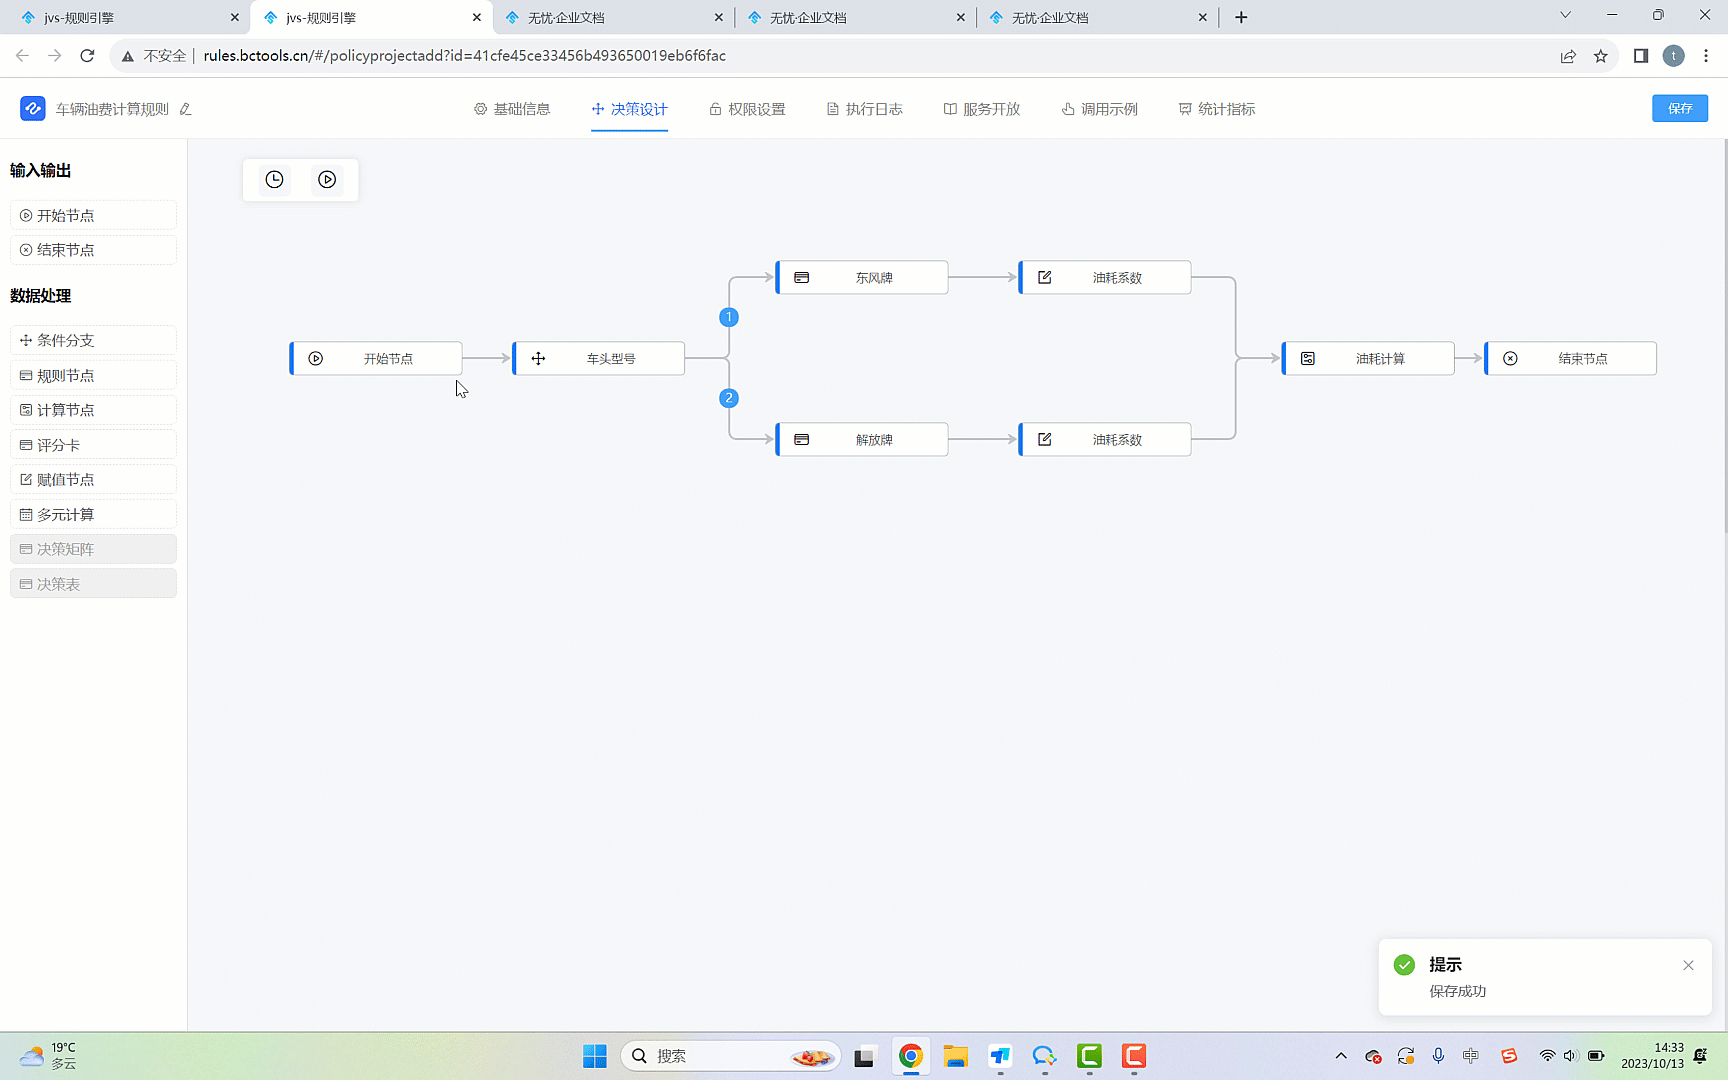Image resolution: width=1728 pixels, height=1080 pixels.
Task: Choose 多元计算 in the sidebar palette
Action: tap(93, 514)
